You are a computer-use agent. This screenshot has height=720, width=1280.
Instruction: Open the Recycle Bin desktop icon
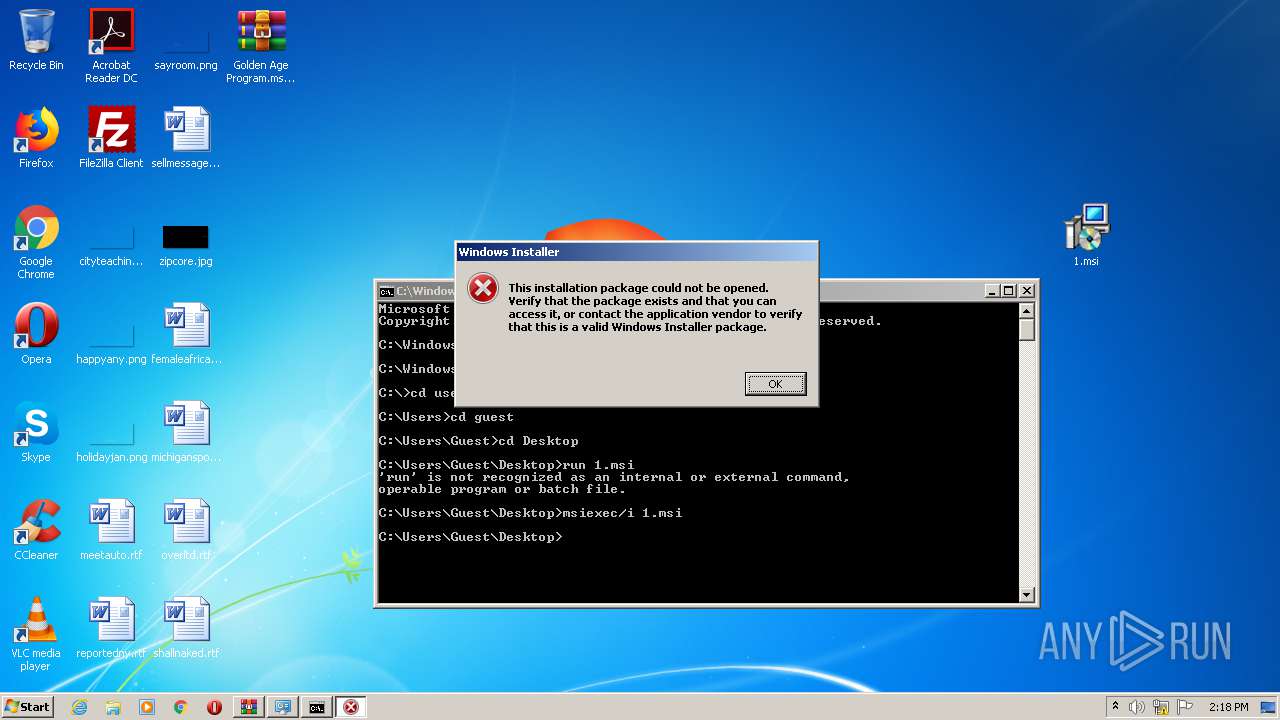pos(36,40)
